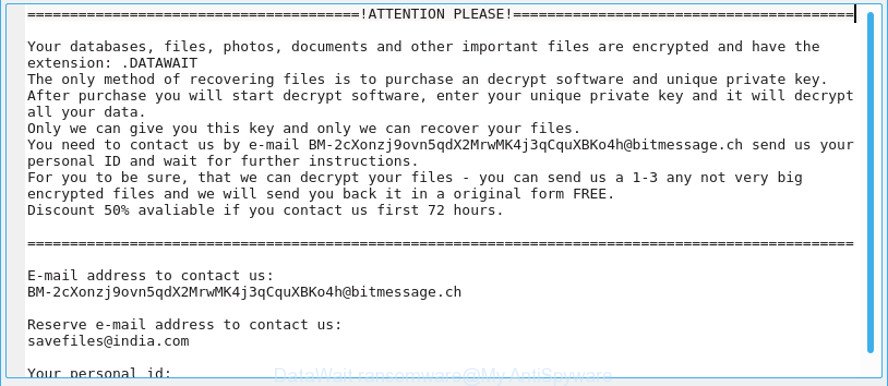This screenshot has width=888, height=386.
Task: Click the words 'all your data.'
Action: coord(87,112)
